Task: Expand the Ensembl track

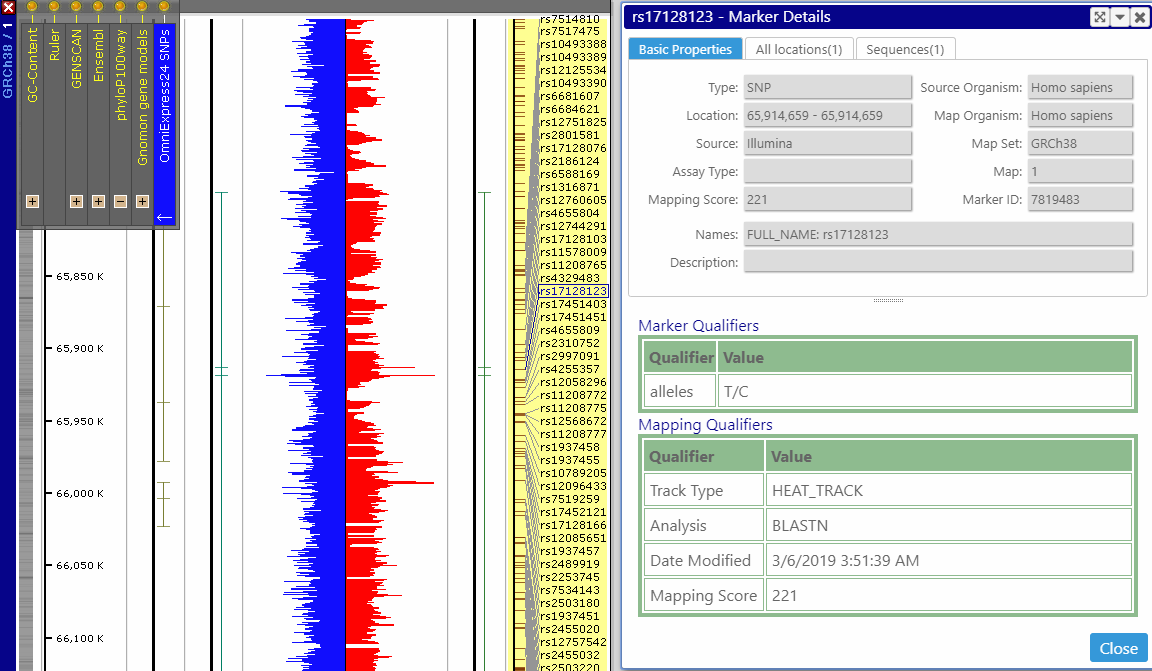Action: click(x=98, y=201)
